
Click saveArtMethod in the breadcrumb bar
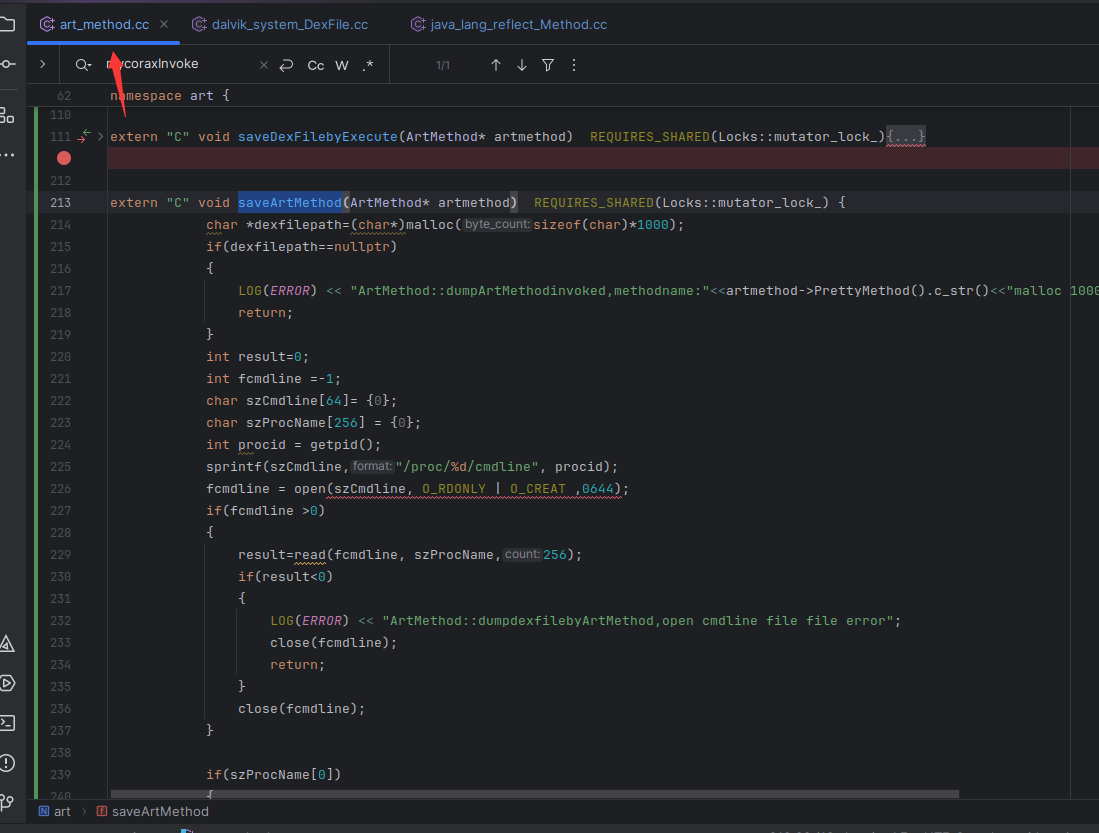pos(161,811)
